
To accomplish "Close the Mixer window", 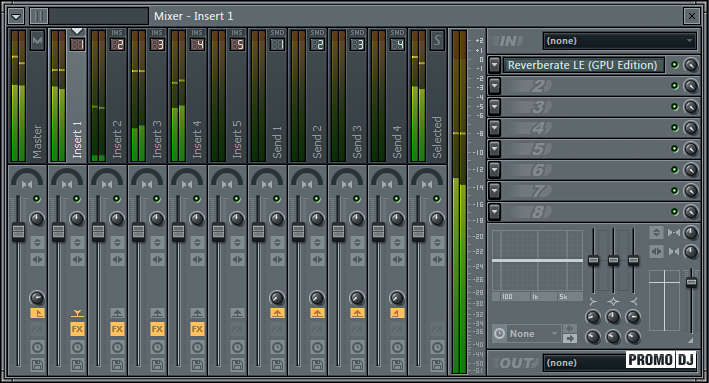I will pos(692,17).
